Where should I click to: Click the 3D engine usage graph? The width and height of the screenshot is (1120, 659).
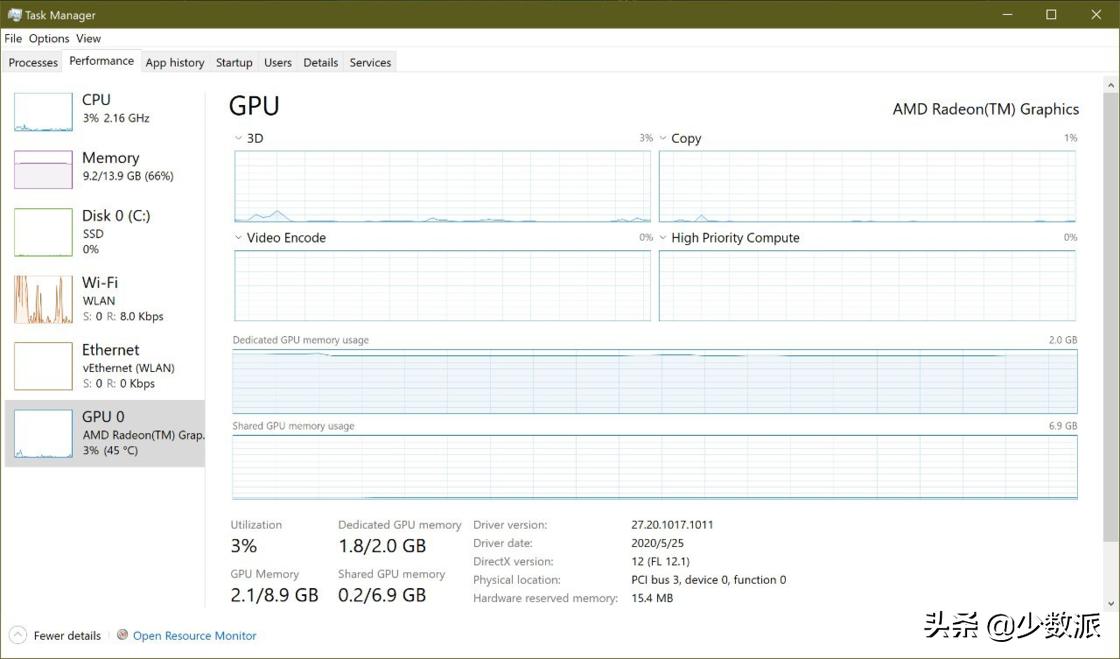pyautogui.click(x=442, y=186)
